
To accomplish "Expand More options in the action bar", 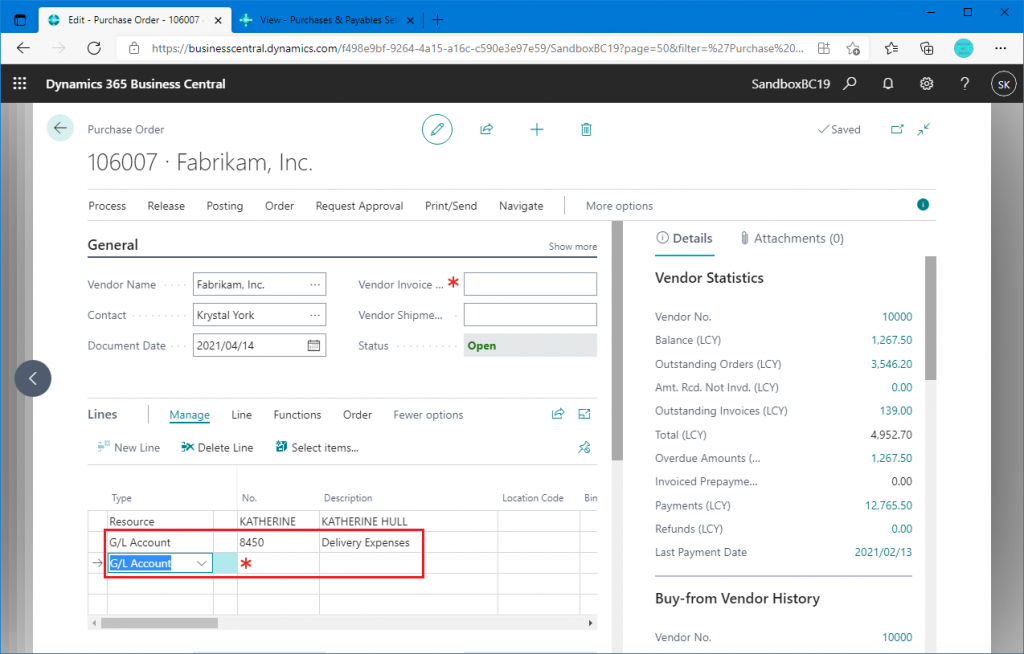I will click(619, 206).
